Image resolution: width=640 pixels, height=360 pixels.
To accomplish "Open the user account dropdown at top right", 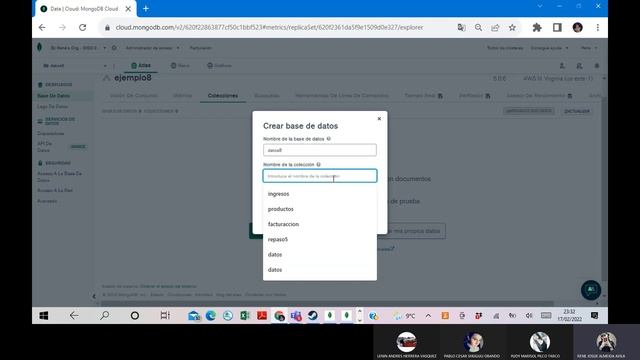I will tap(589, 48).
